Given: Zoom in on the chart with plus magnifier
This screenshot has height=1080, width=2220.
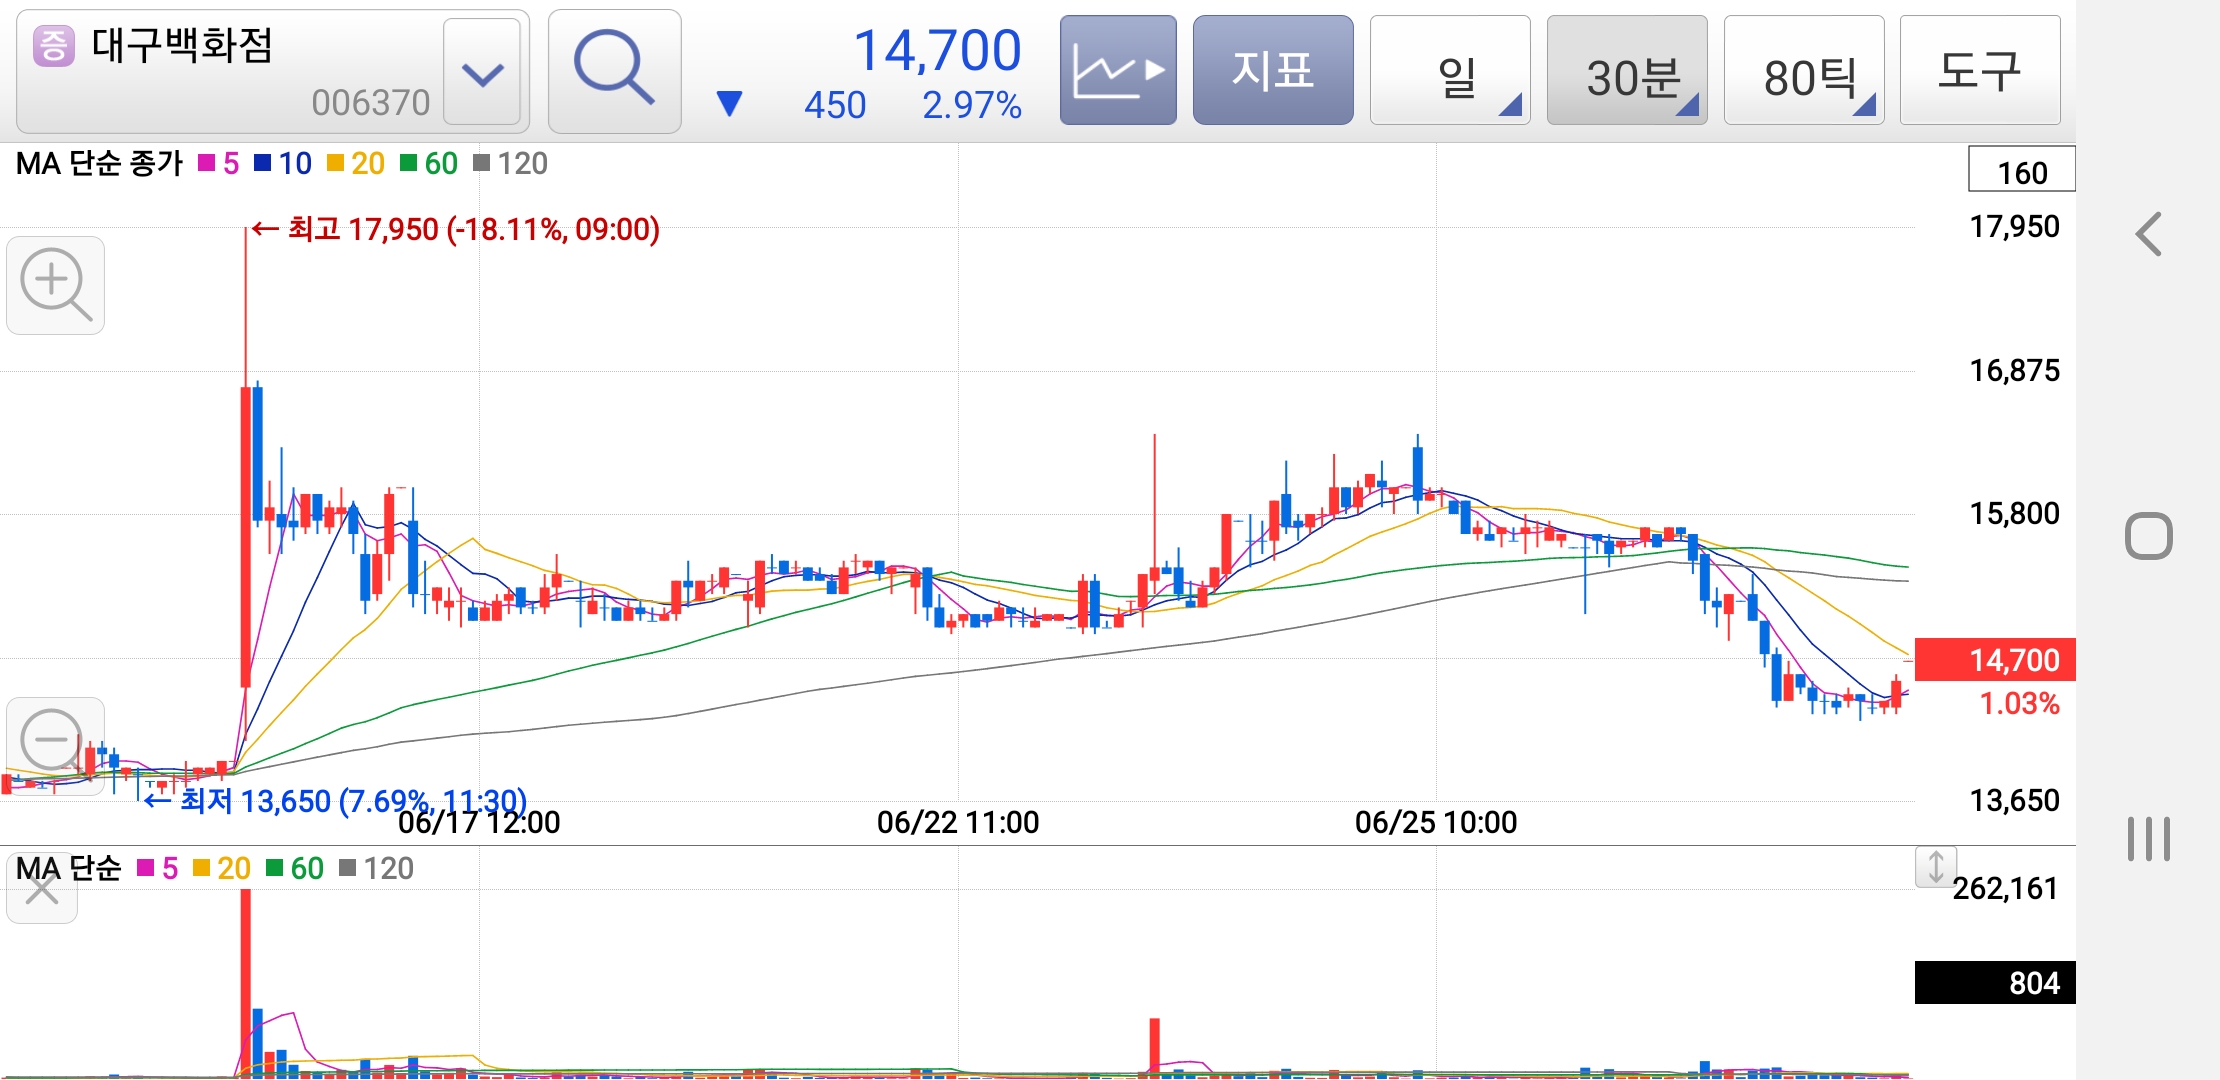Looking at the screenshot, I should coord(56,285).
